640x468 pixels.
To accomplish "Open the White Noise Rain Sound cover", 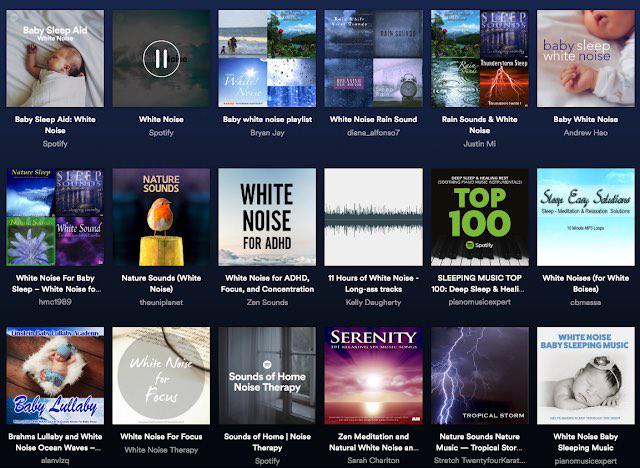I will click(373, 58).
